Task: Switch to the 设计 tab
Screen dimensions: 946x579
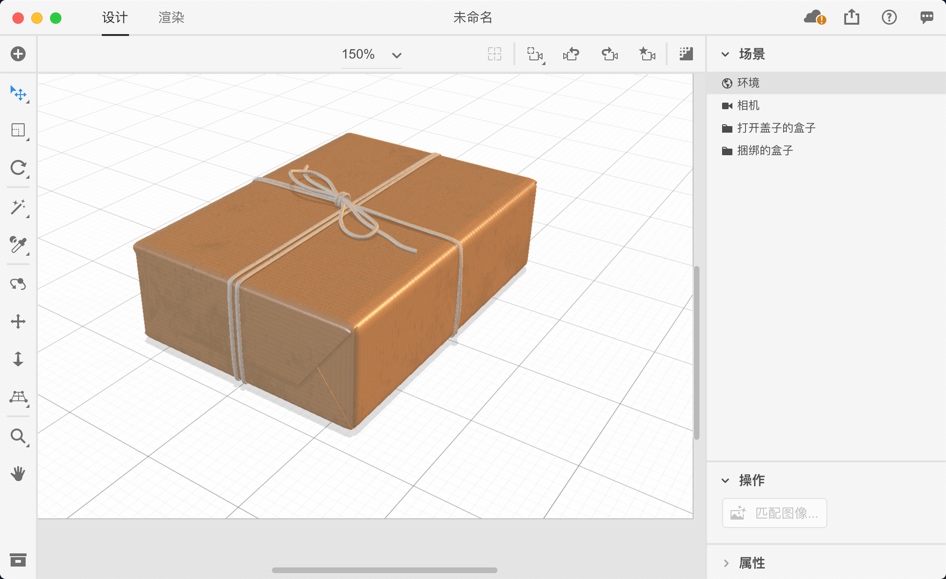Action: click(114, 17)
